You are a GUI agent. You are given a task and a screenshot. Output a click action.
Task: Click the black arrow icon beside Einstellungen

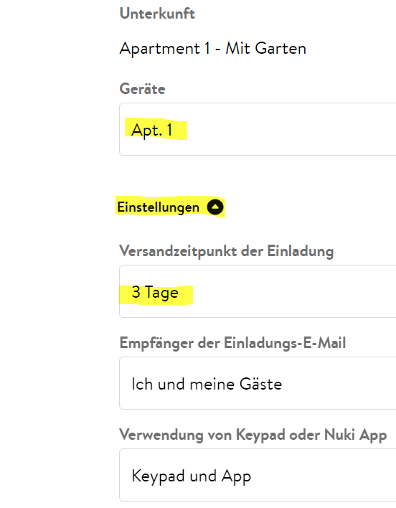(215, 207)
